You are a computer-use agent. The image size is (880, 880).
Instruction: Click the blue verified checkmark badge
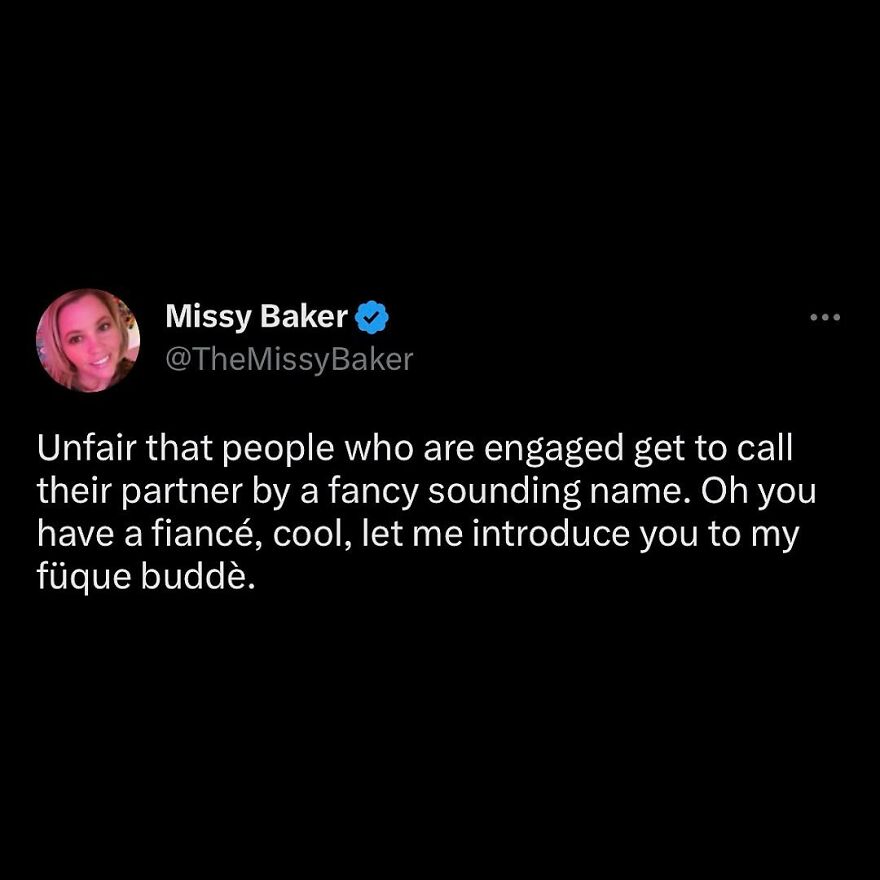pyautogui.click(x=372, y=317)
